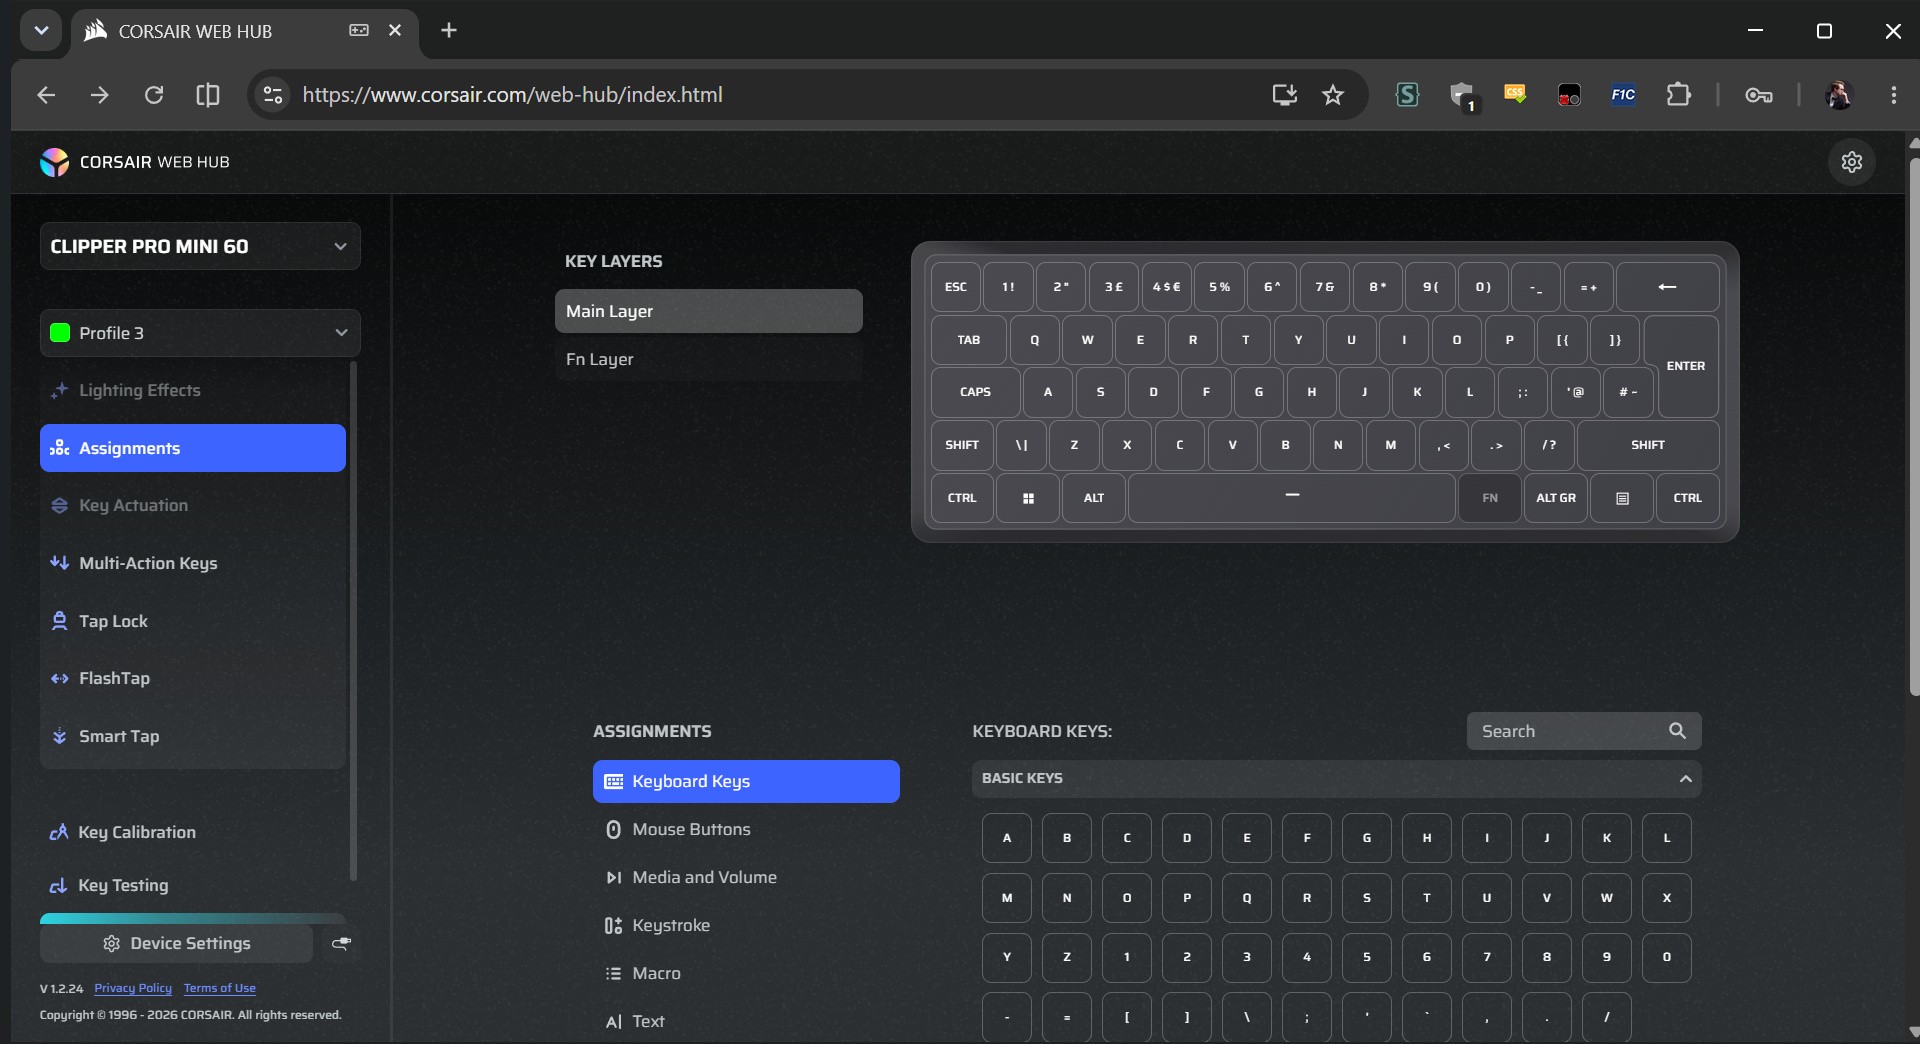Click the yellow CSS extension icon
Screen dimensions: 1920x1044
[x=1515, y=95]
